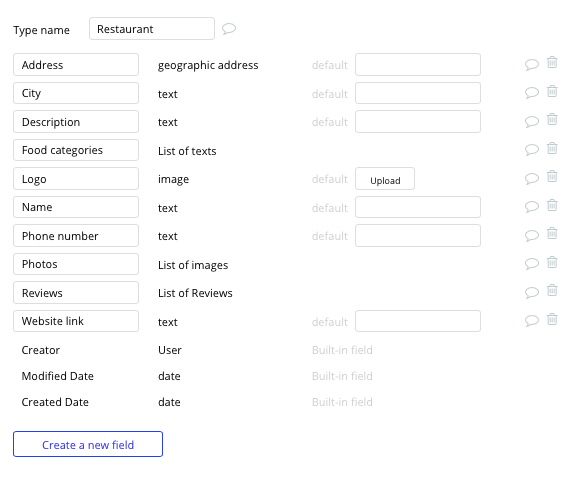Open comment bubble next to Type name
Viewport: 581px width, 482px height.
point(229,29)
